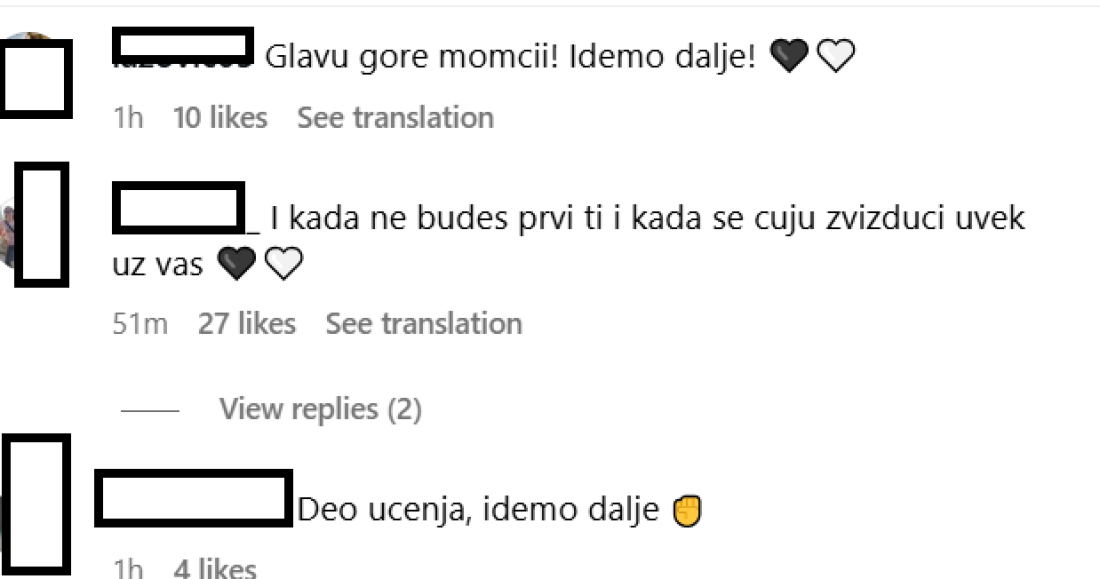Click the "51m" comment timestamp
The image size is (1100, 579).
click(140, 324)
